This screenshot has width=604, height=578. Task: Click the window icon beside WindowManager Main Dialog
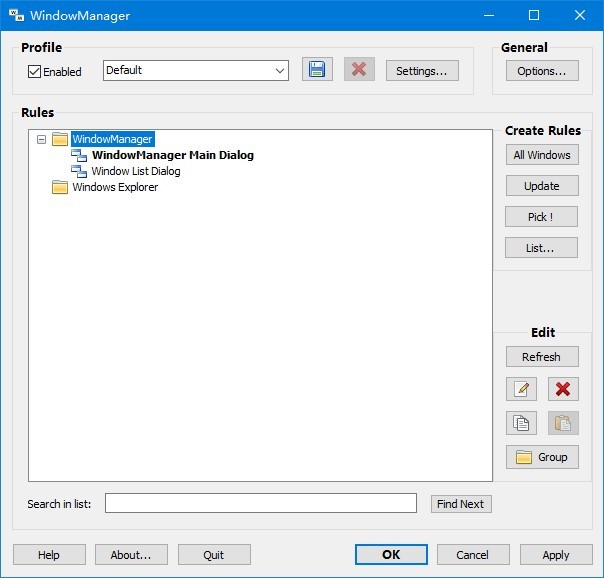click(x=79, y=155)
